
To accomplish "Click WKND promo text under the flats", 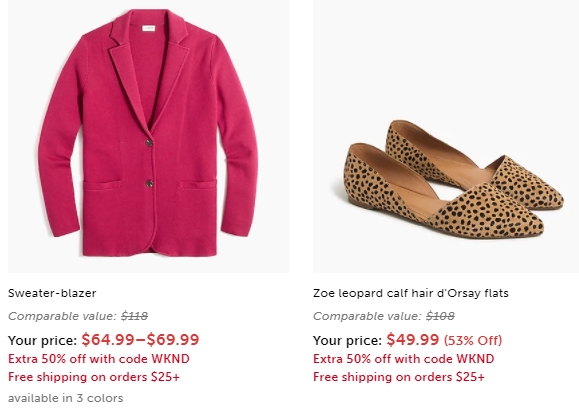I will [404, 359].
